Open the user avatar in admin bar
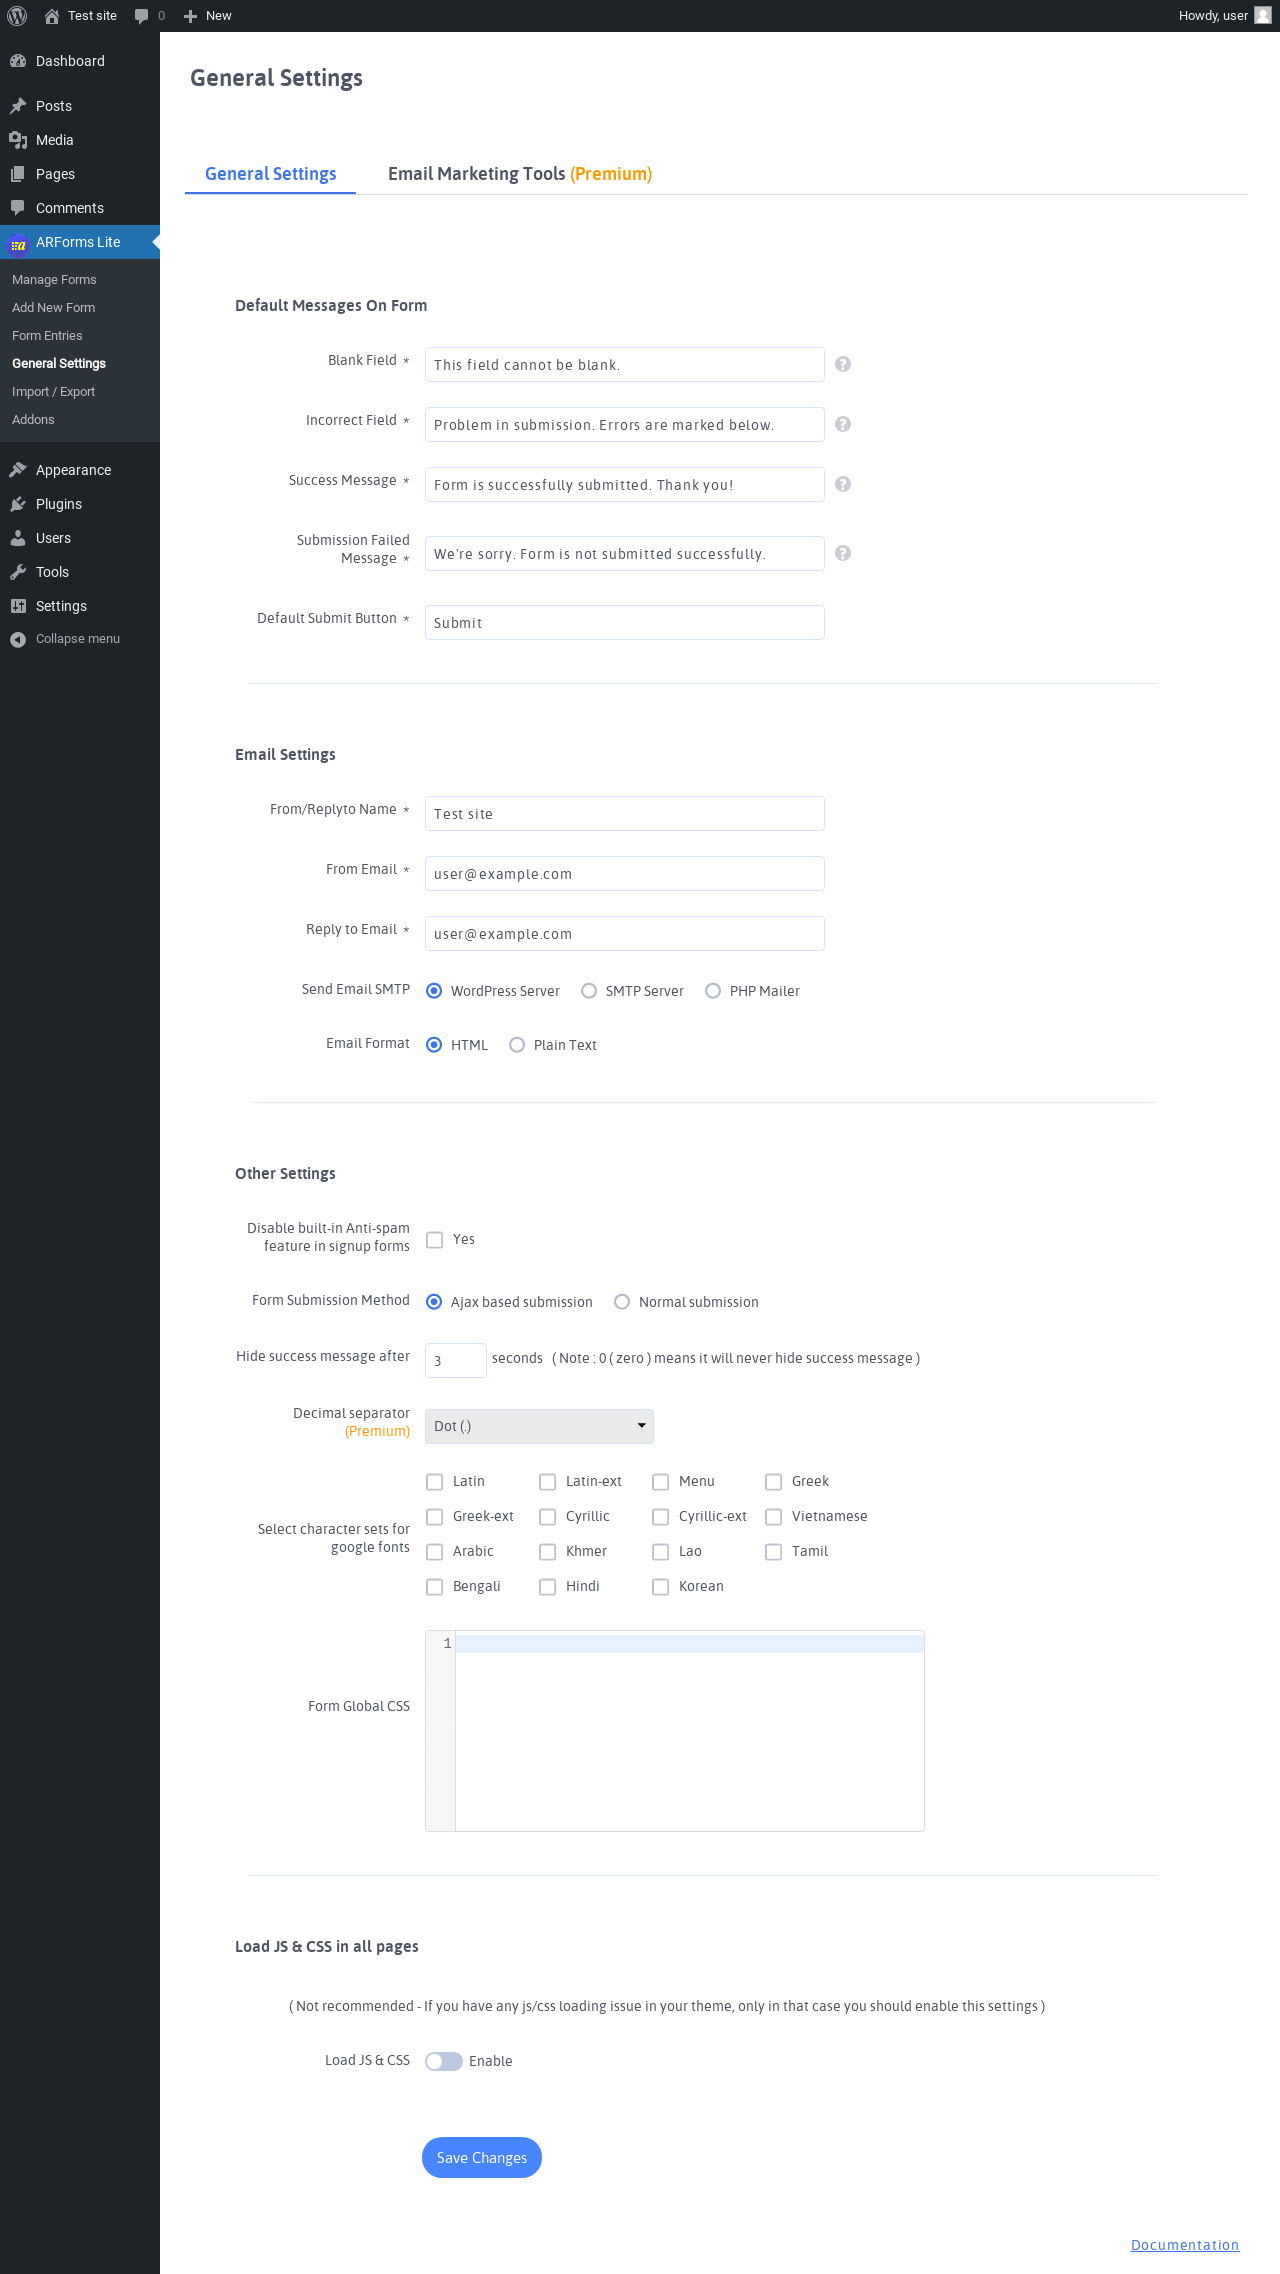Viewport: 1280px width, 2274px height. tap(1263, 15)
